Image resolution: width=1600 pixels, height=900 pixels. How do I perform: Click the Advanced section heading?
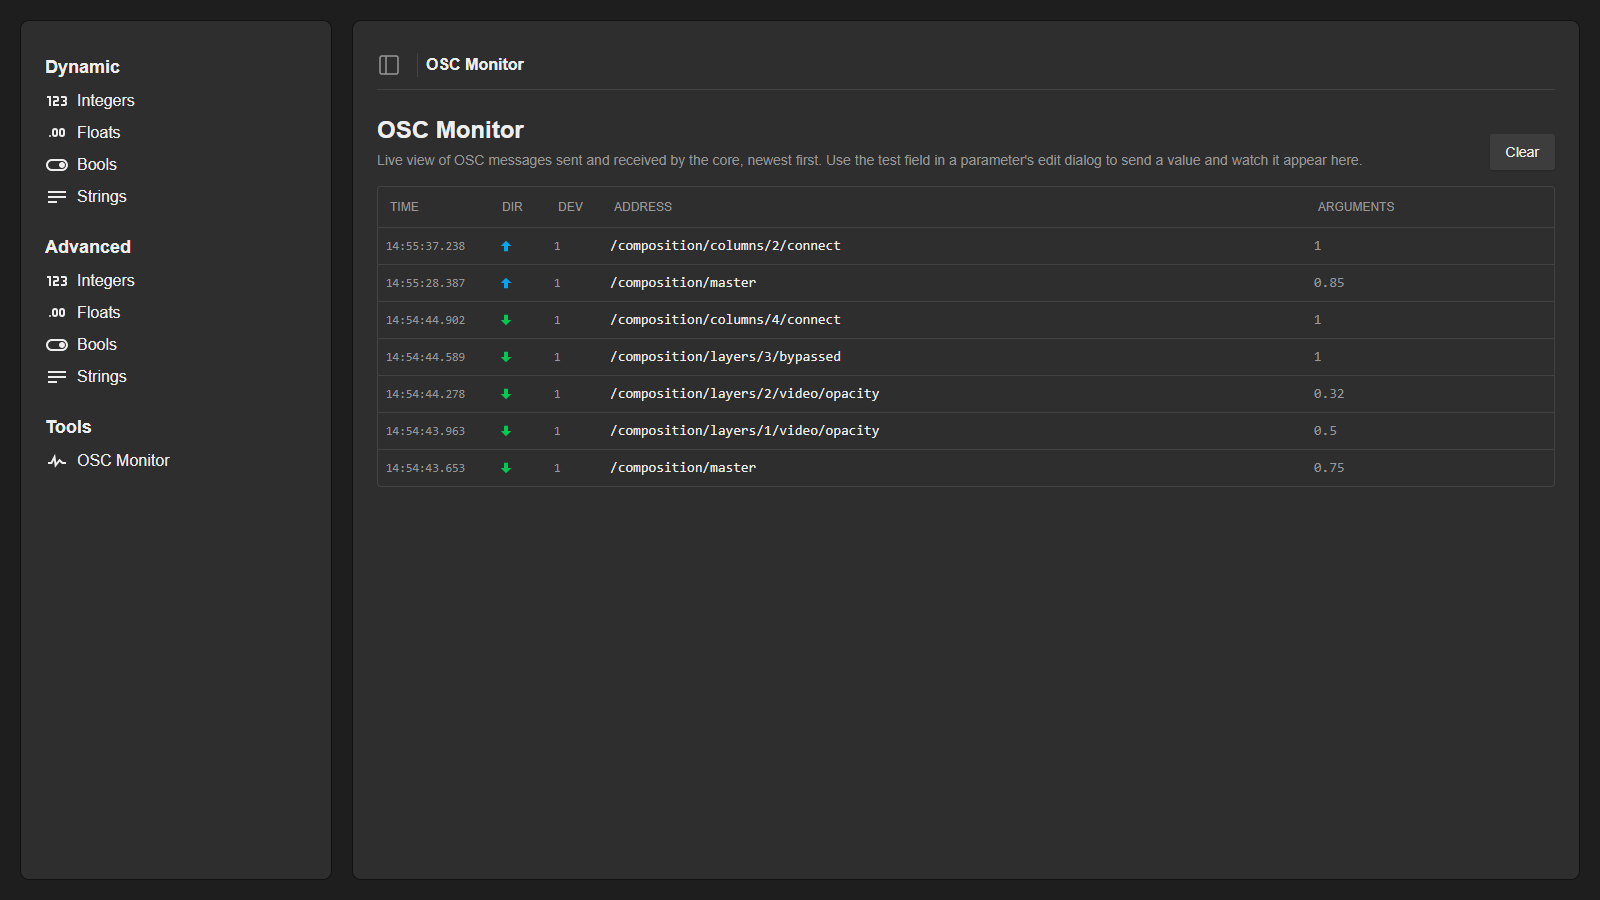pyautogui.click(x=88, y=247)
